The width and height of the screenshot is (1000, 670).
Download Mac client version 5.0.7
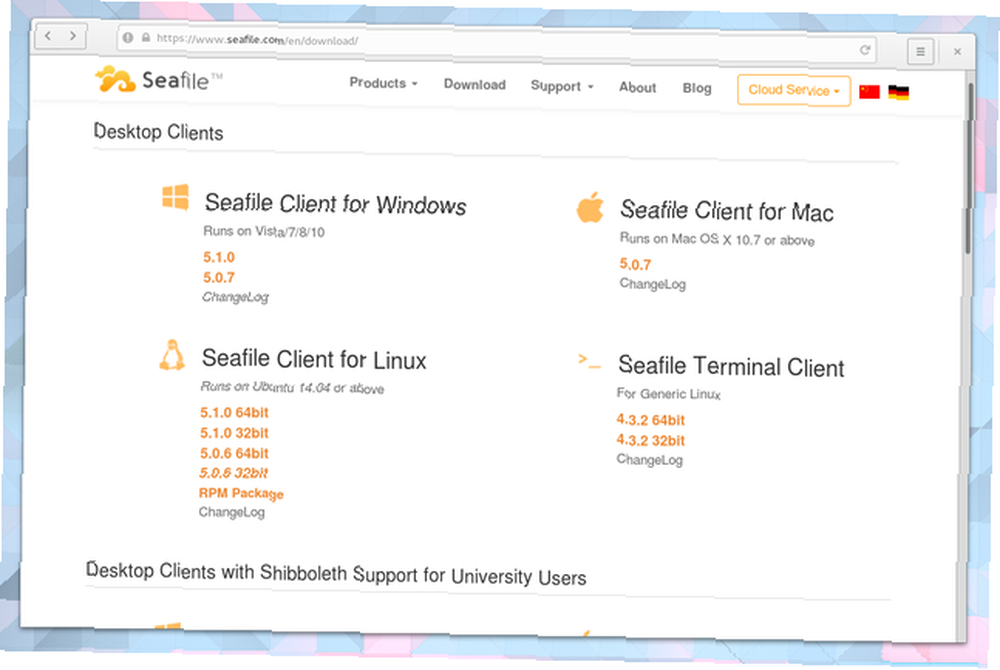coord(635,264)
